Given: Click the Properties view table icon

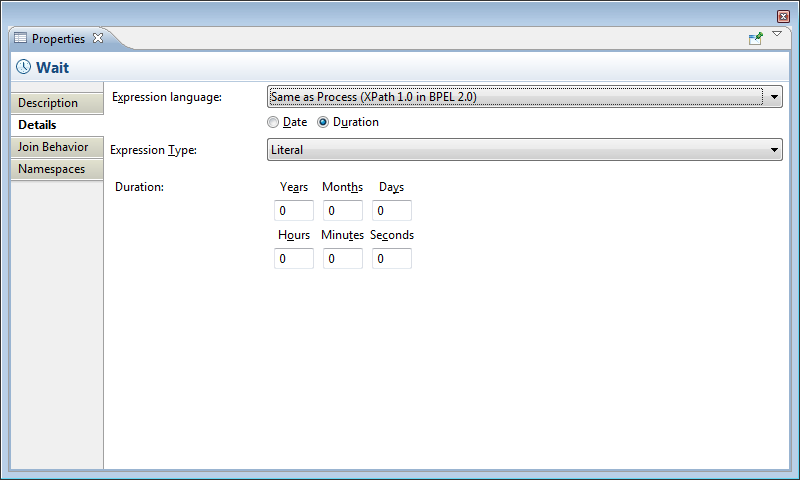Looking at the screenshot, I should [20, 39].
